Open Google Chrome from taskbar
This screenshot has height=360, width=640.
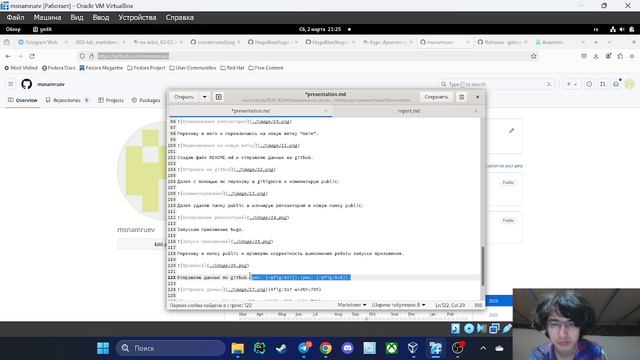326,348
